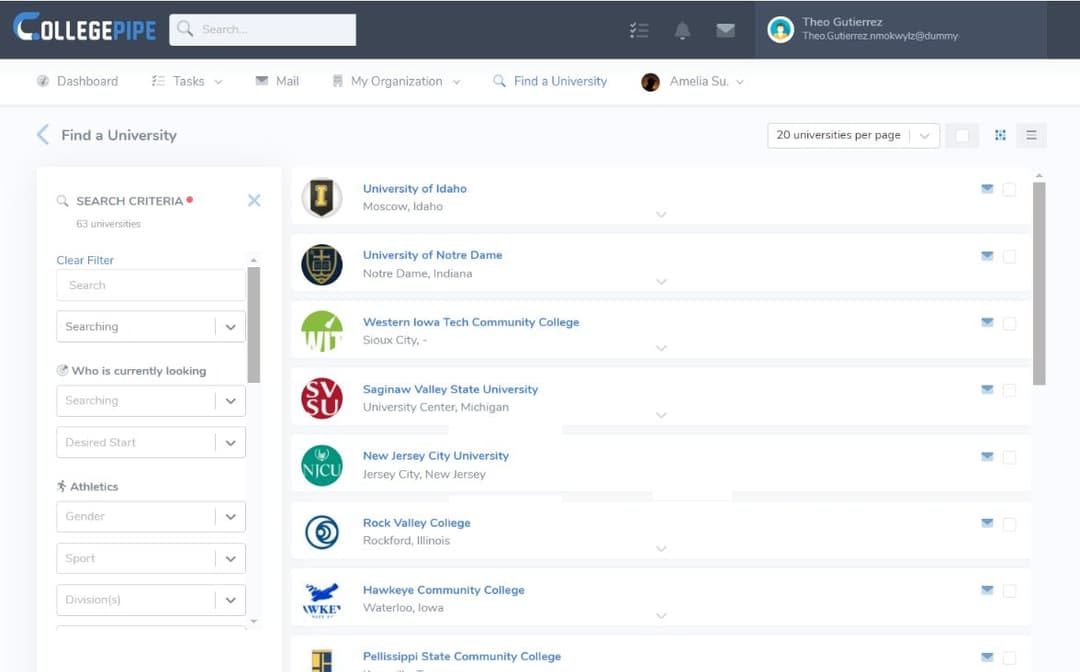Switch to grid view of universities
Viewport: 1080px width, 672px height.
coord(1000,135)
